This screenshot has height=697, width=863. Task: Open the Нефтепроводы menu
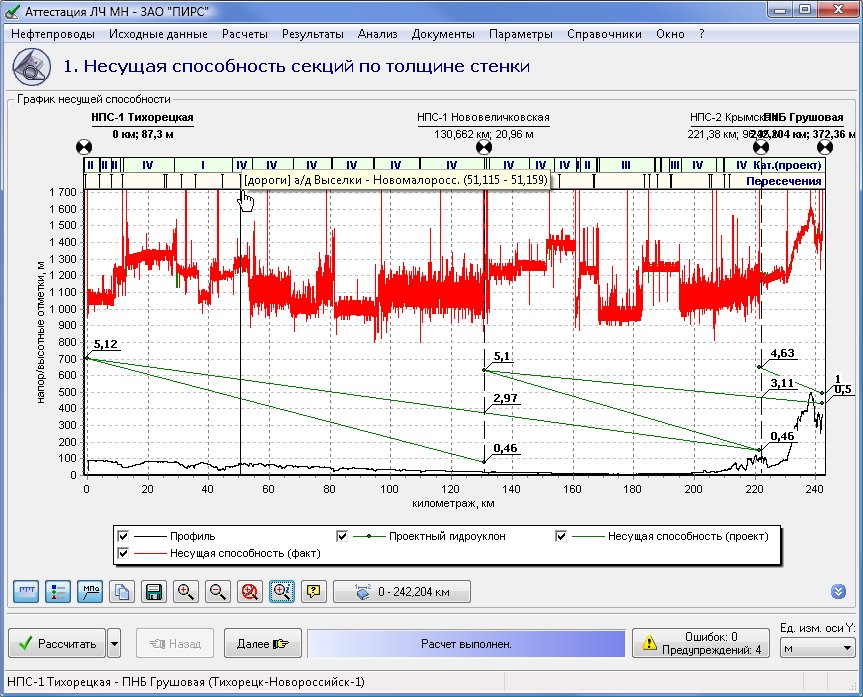[53, 34]
